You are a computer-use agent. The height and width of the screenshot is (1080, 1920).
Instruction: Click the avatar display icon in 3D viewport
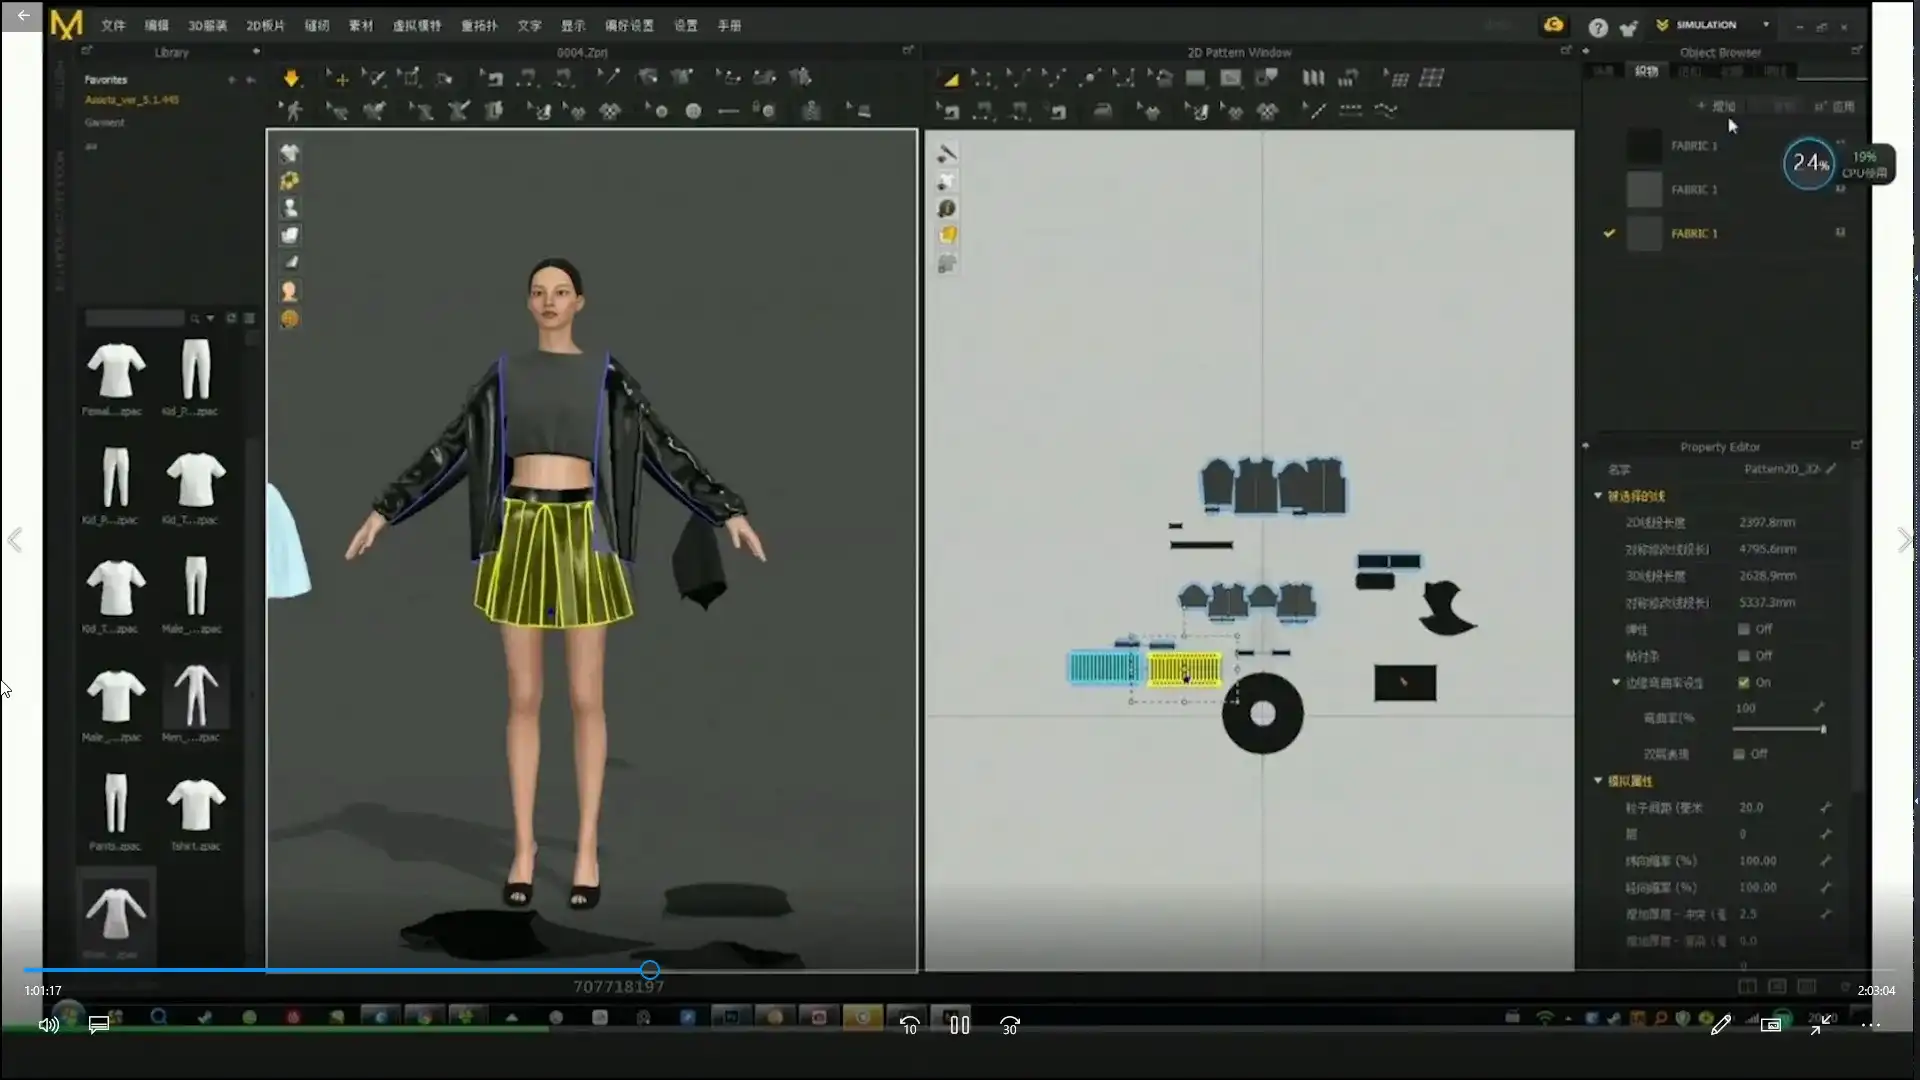point(290,208)
